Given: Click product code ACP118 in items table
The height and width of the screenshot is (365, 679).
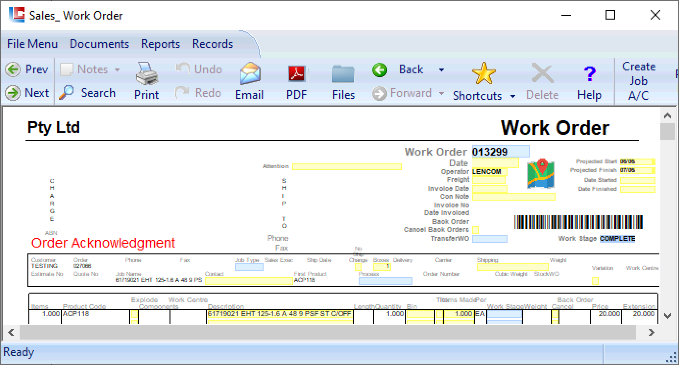Looking at the screenshot, I should 76,314.
